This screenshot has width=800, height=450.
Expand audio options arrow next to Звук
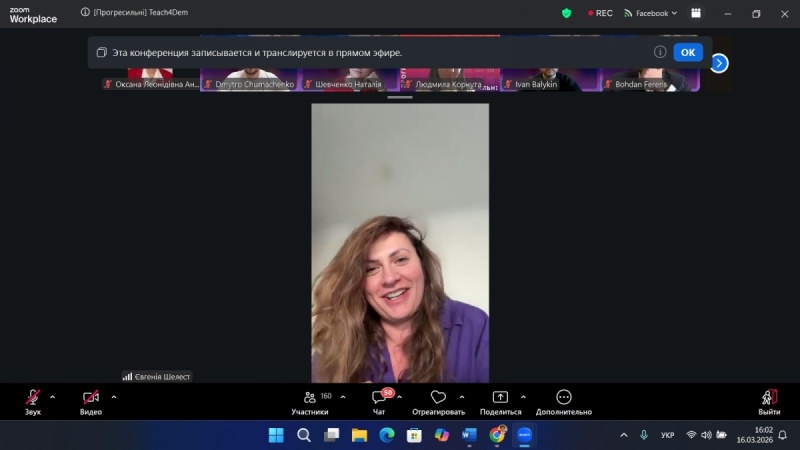pos(52,396)
